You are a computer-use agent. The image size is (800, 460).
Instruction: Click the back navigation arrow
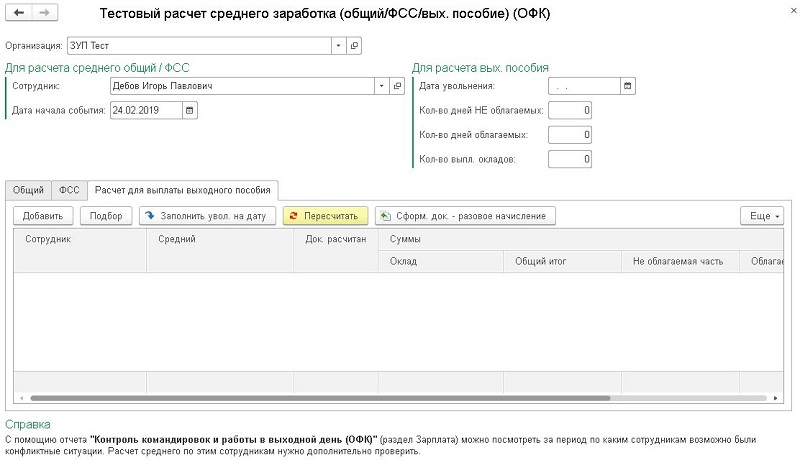point(19,15)
